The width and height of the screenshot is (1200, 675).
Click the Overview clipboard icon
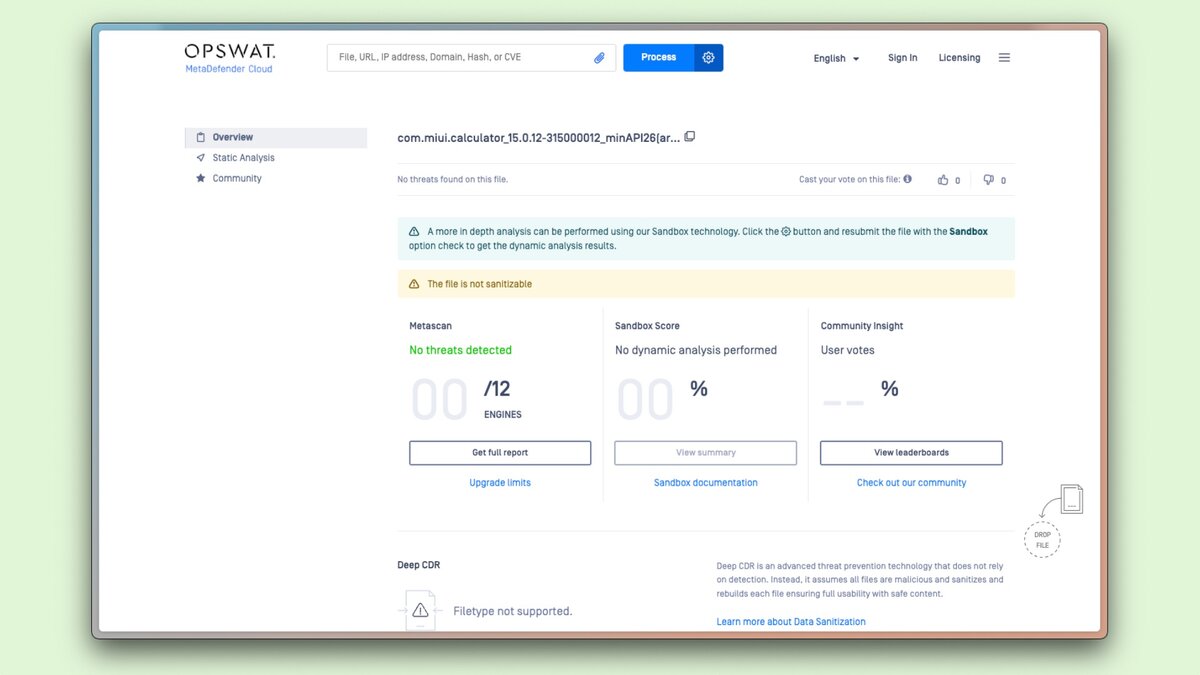pos(201,137)
